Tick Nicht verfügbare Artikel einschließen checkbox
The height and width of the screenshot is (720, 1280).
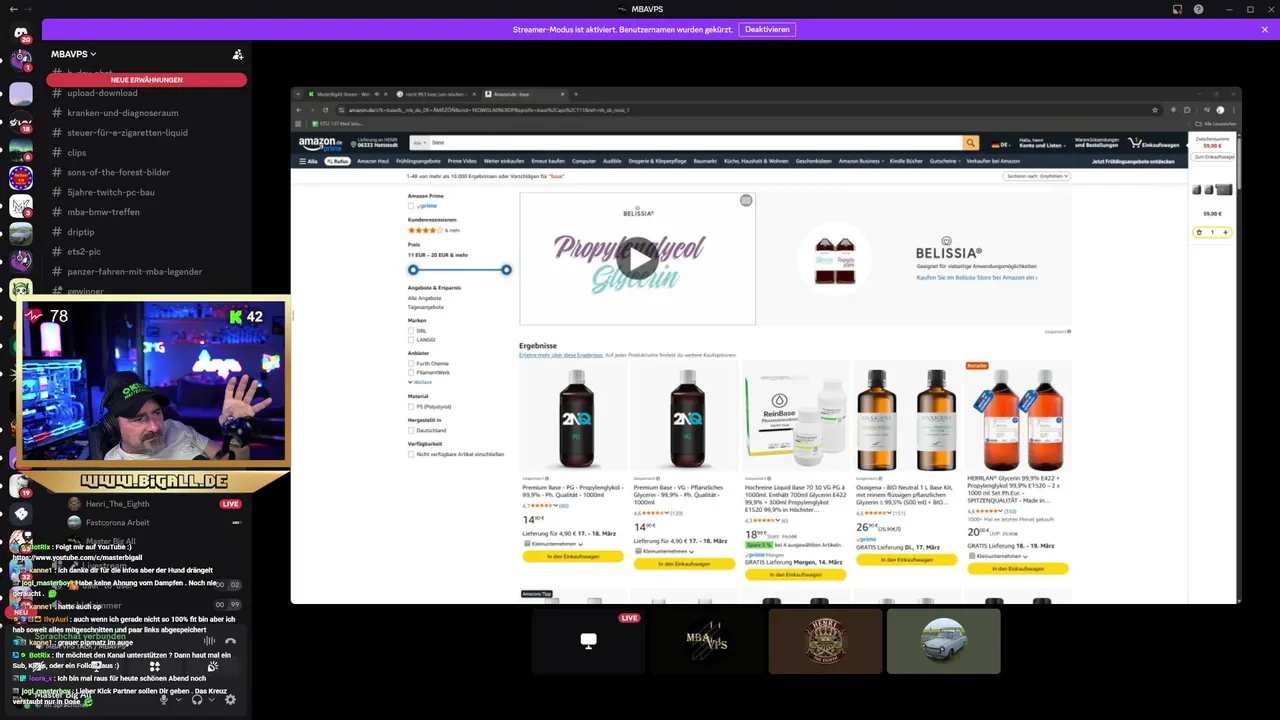411,454
